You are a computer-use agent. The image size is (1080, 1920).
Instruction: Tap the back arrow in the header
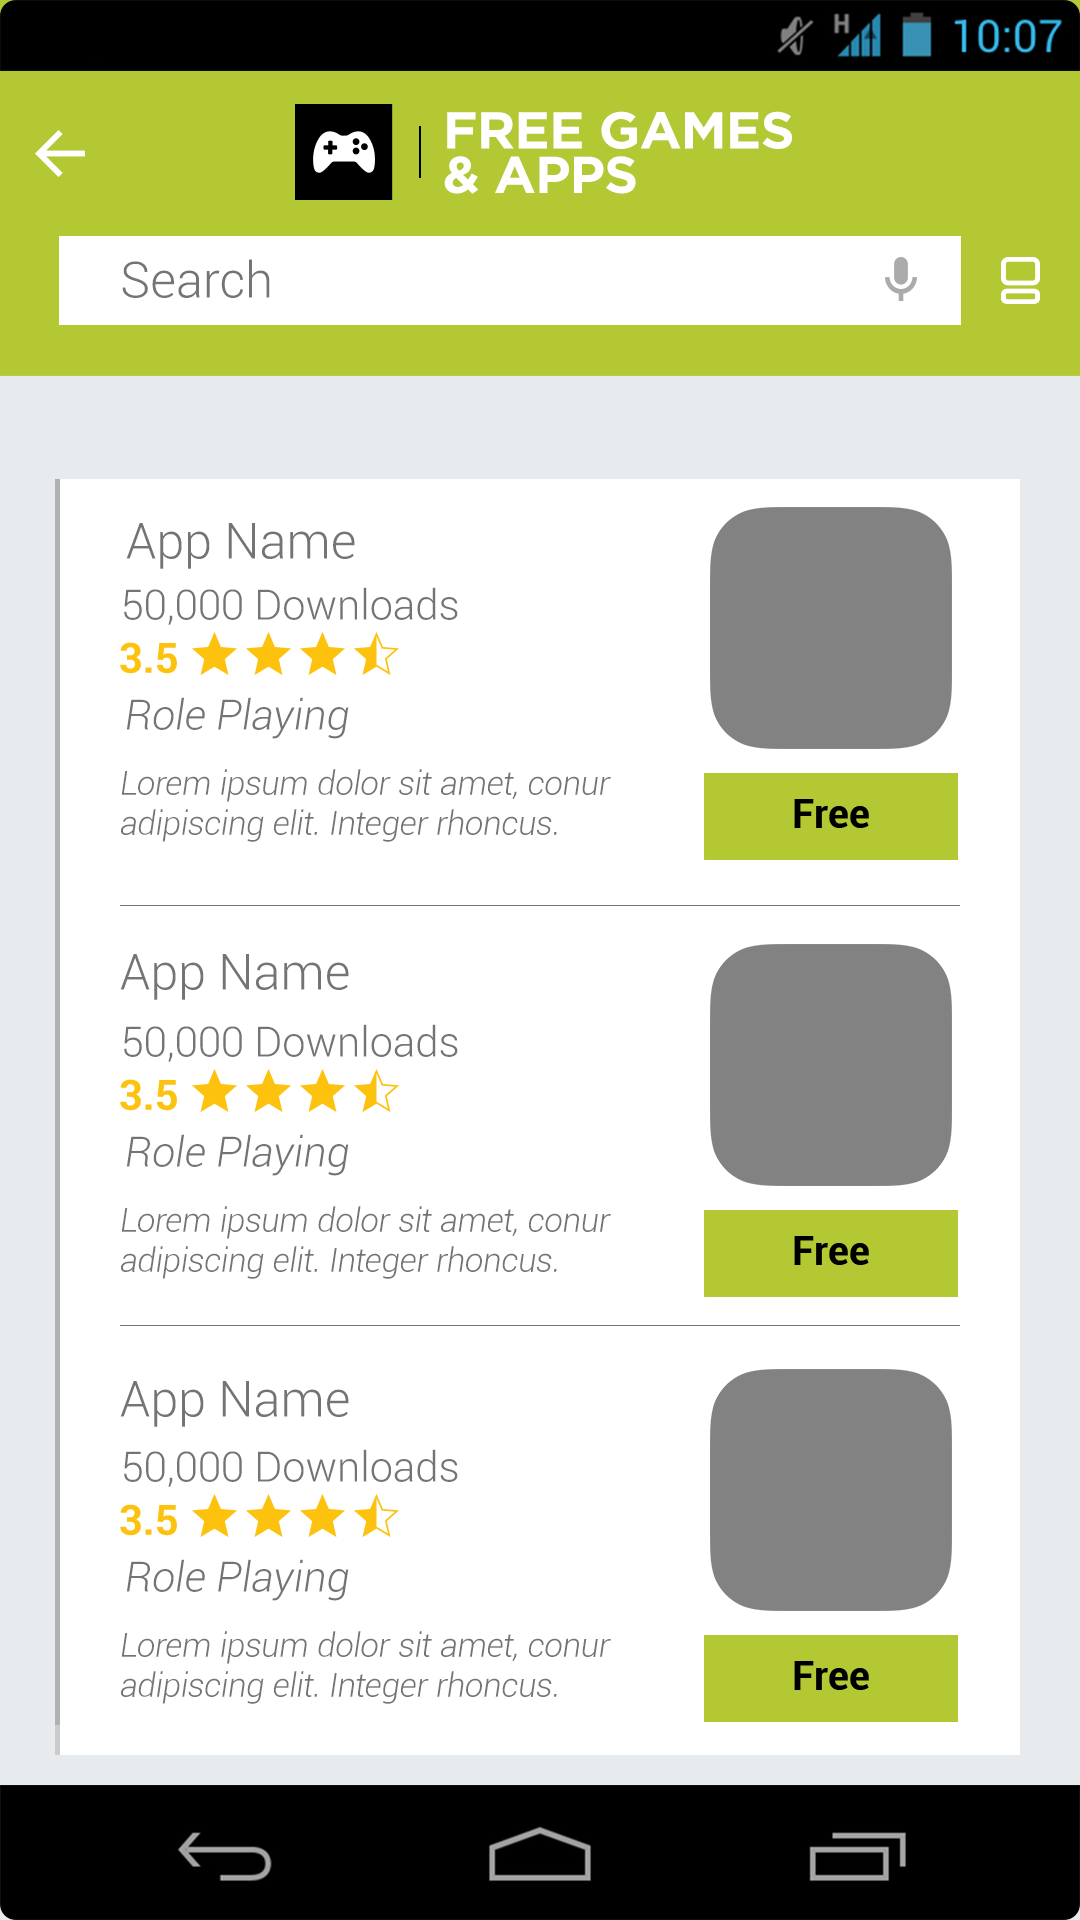(60, 153)
